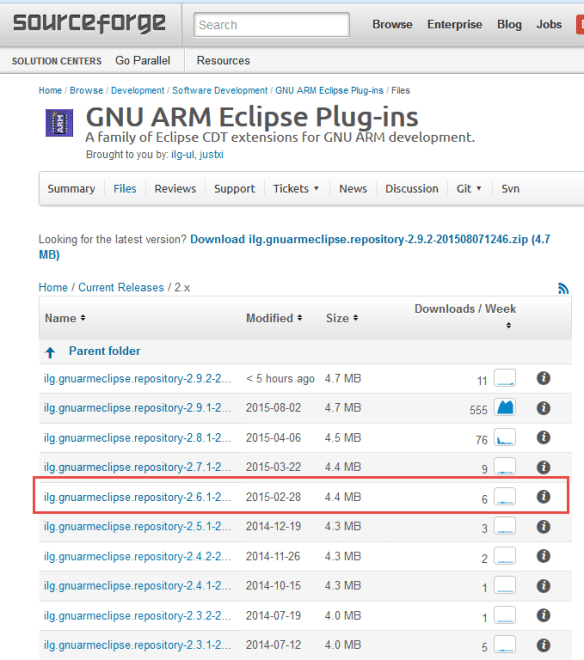View info icon for repository-2.3.2 file
Viewport: 584px width, 660px height.
544,615
